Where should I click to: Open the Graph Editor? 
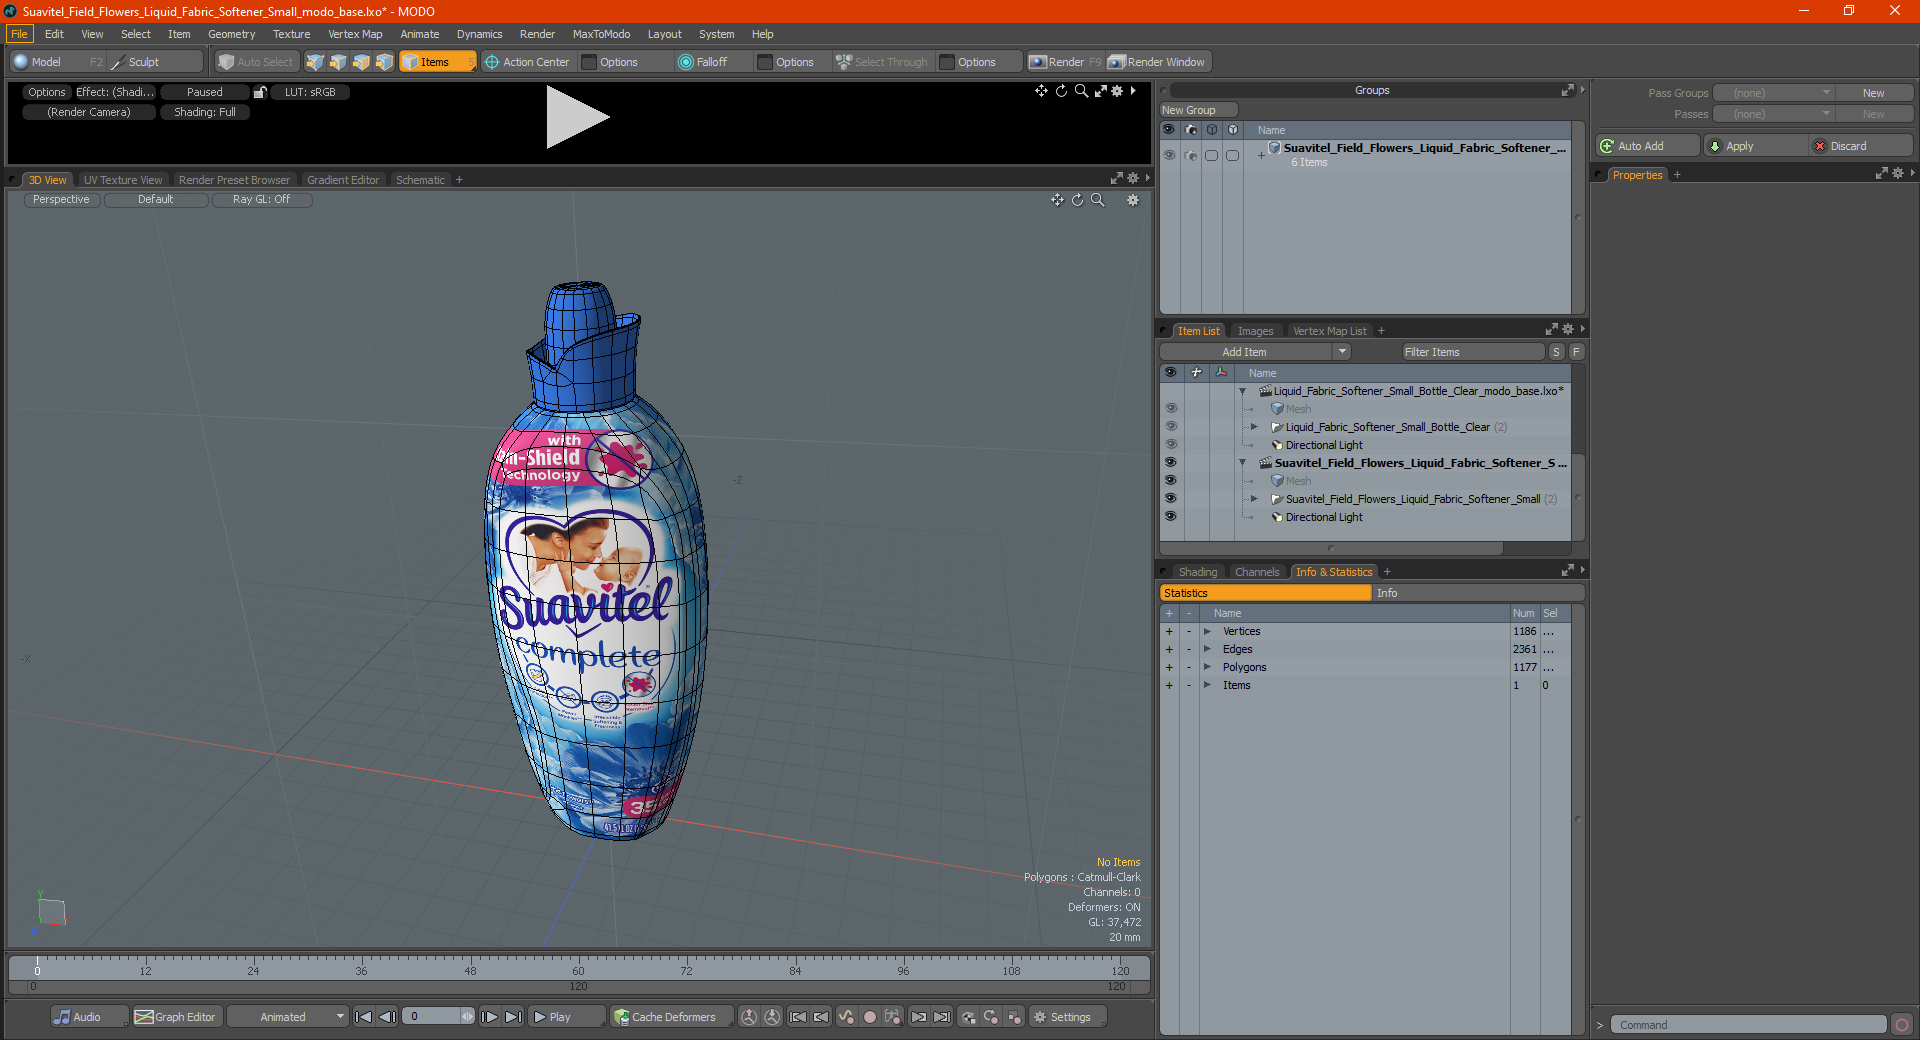pos(176,1017)
